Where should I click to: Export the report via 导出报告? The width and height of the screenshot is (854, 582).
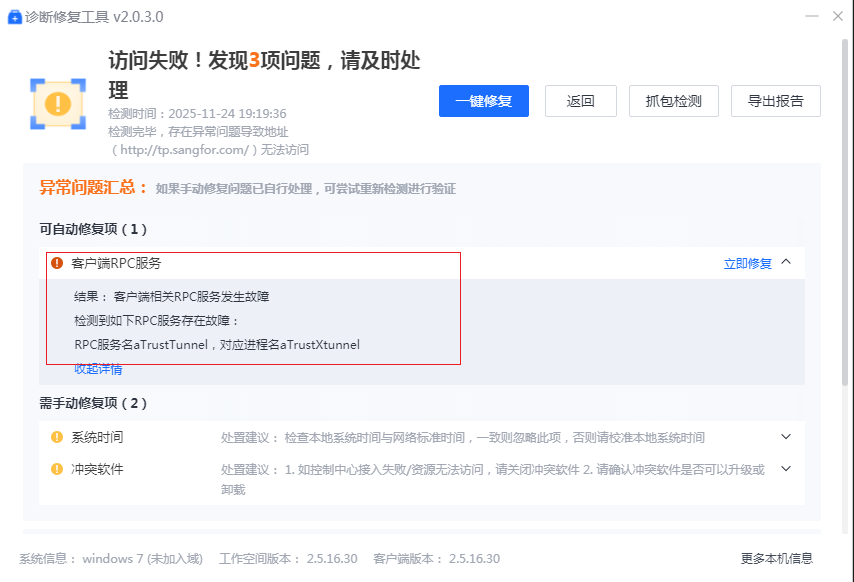point(775,101)
